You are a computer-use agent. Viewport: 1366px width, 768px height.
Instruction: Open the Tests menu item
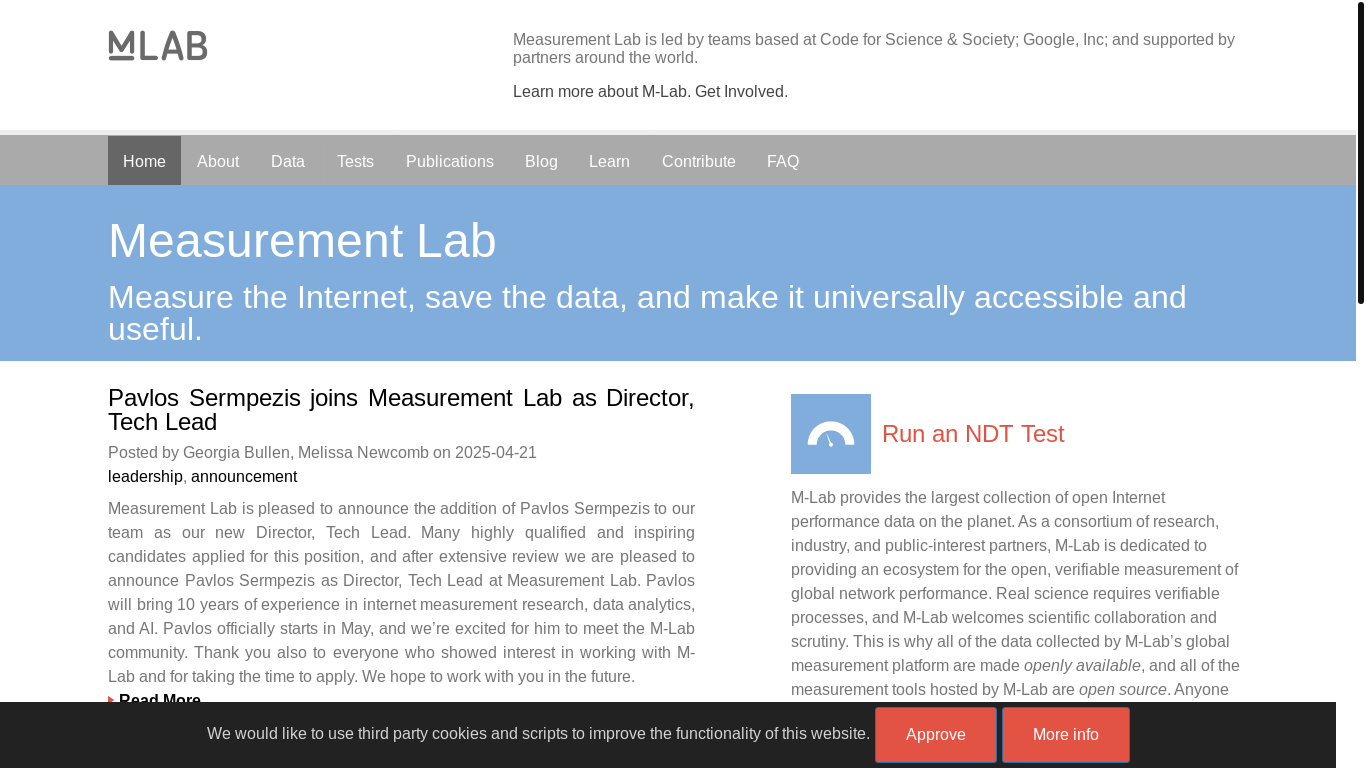(355, 161)
